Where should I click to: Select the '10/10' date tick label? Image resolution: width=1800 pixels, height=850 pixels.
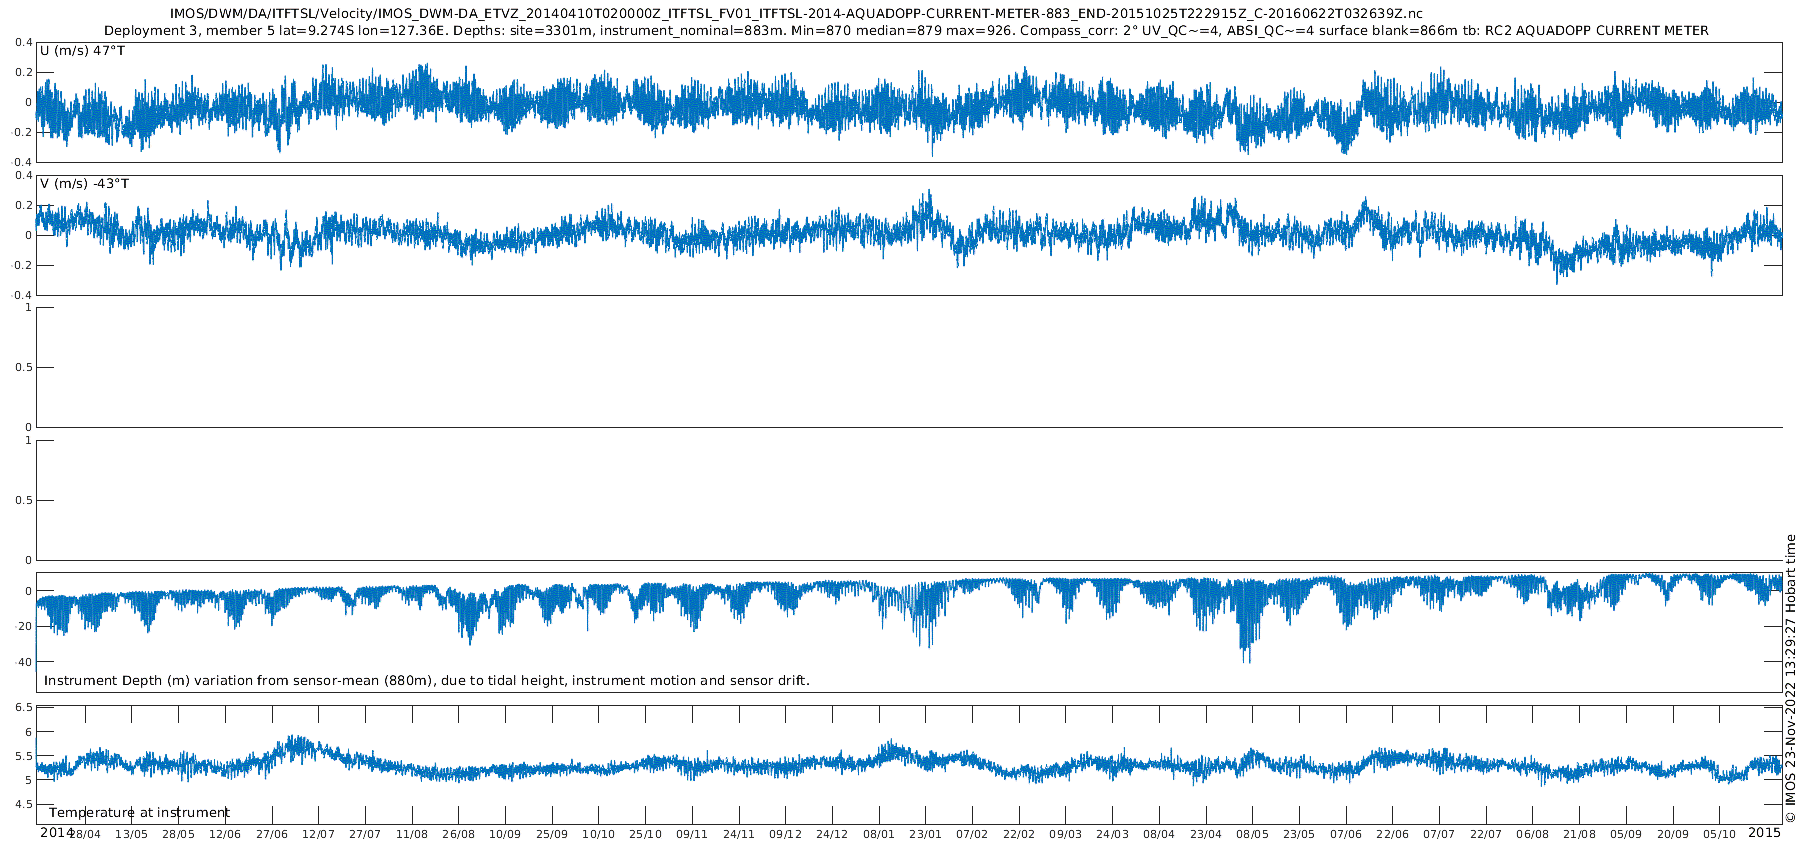tap(599, 834)
